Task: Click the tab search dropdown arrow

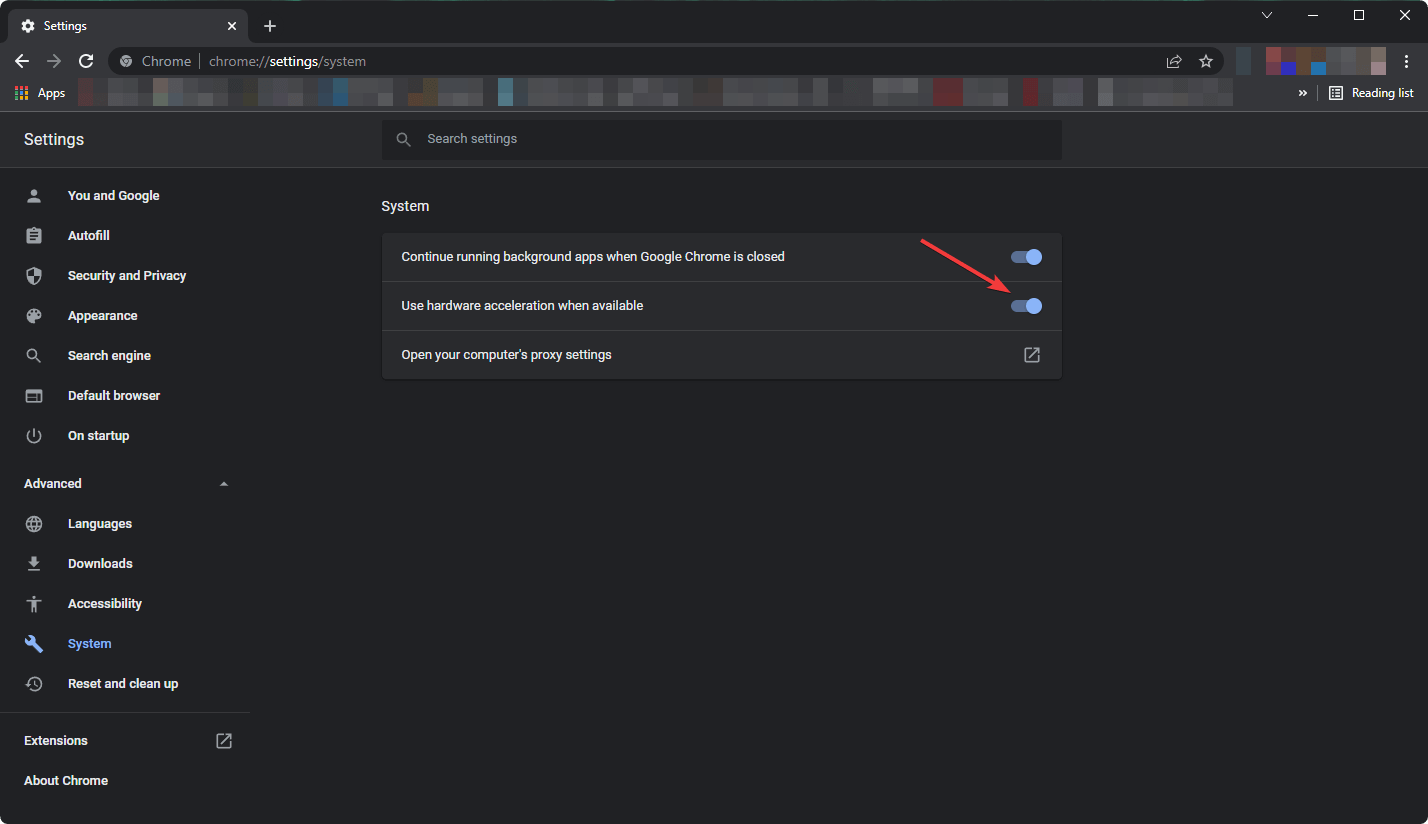Action: point(1267,15)
